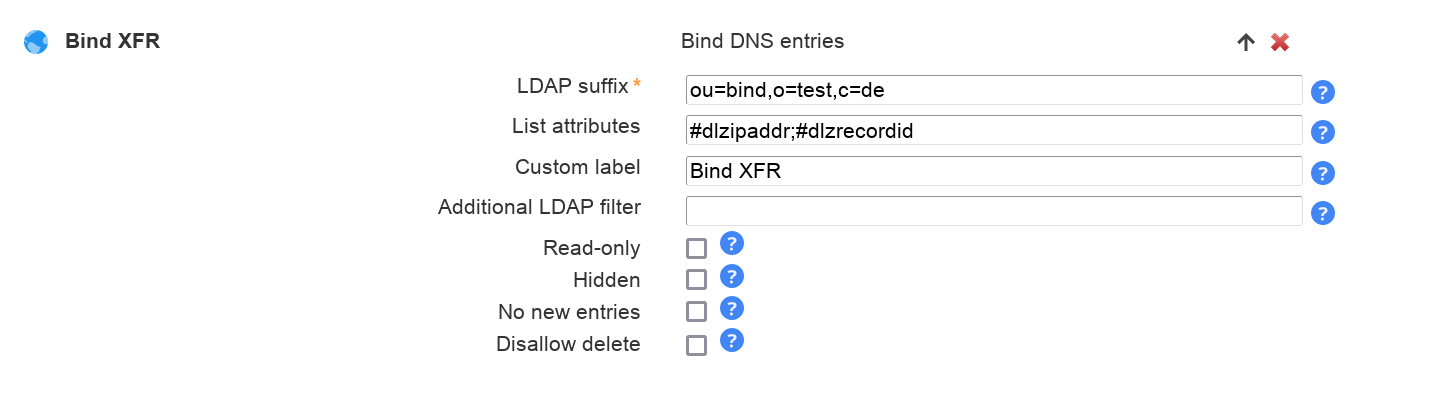1446x402 pixels.
Task: Toggle the Disallow delete checkbox
Action: coord(696,345)
